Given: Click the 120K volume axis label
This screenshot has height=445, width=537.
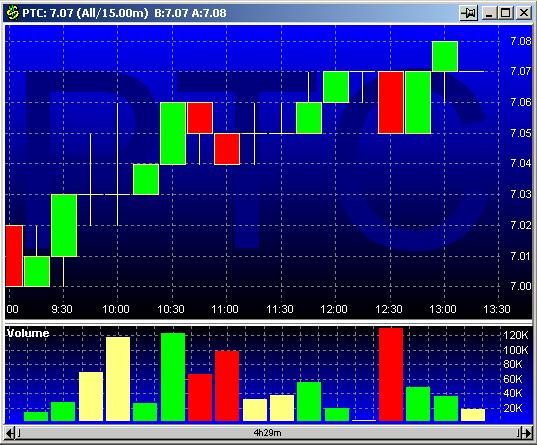Looking at the screenshot, I should [516, 335].
